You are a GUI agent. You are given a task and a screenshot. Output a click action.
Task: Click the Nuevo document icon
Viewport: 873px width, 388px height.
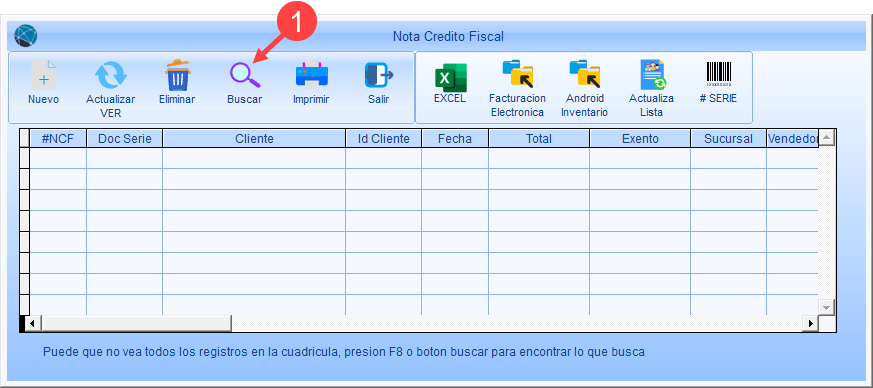pos(43,75)
